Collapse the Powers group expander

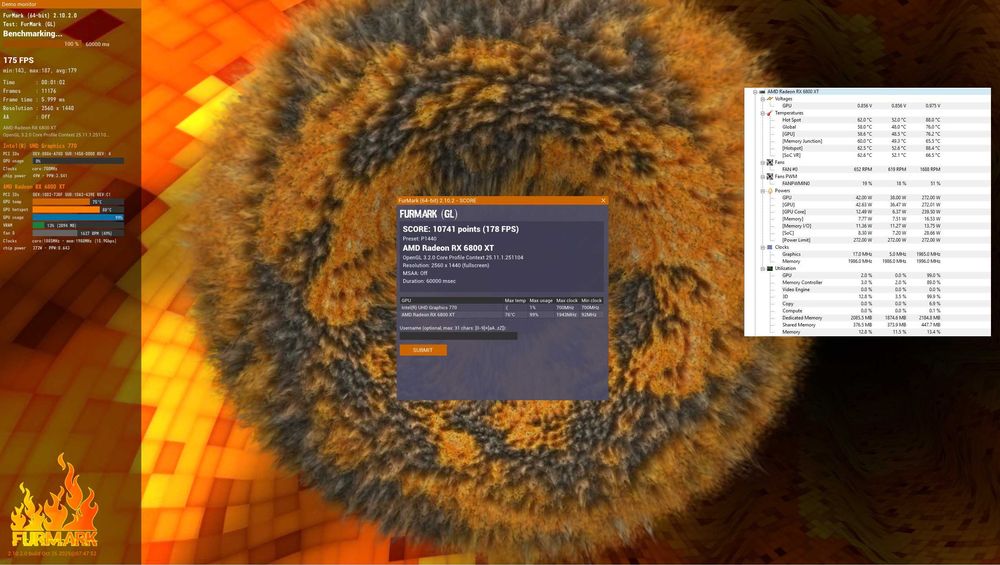[763, 191]
